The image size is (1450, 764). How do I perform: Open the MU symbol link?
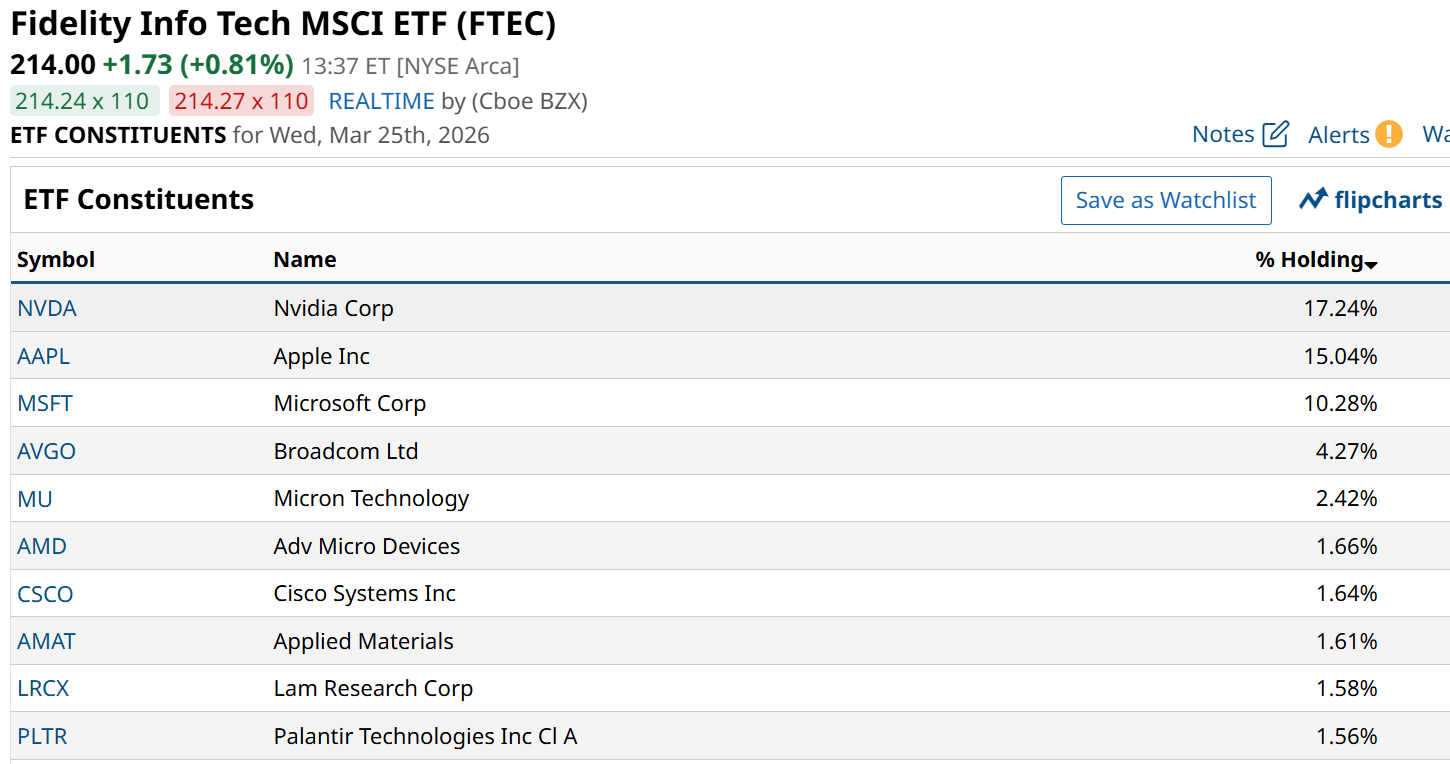point(35,498)
